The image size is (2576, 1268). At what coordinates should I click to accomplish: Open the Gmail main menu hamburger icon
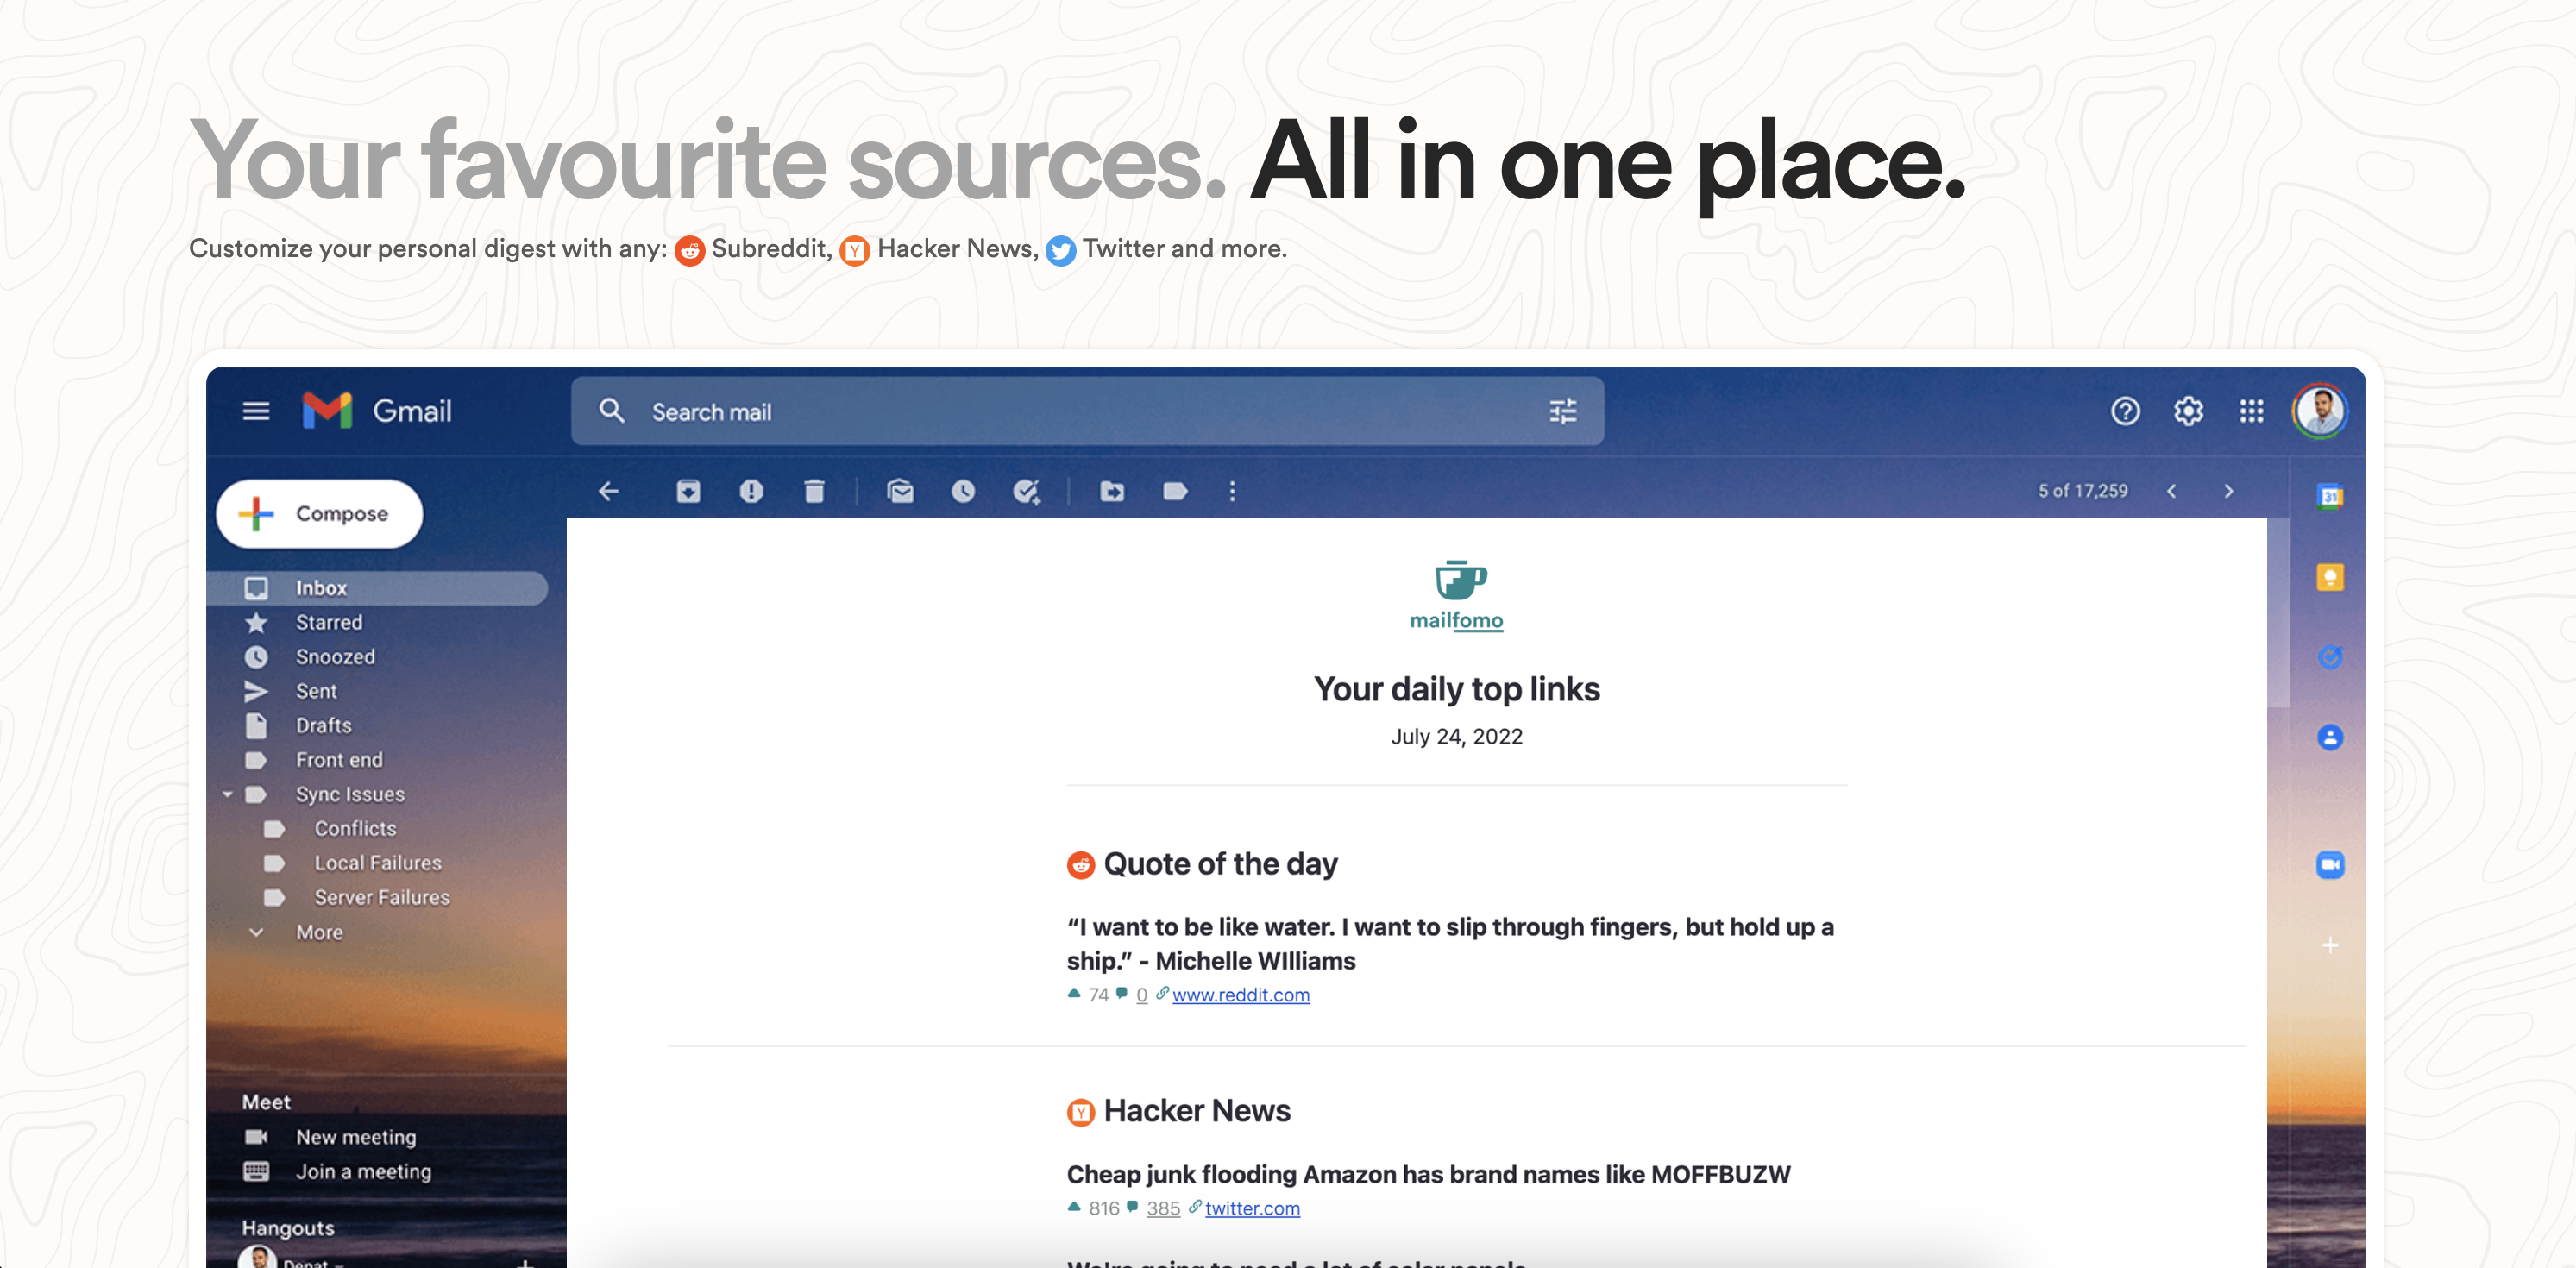point(256,411)
